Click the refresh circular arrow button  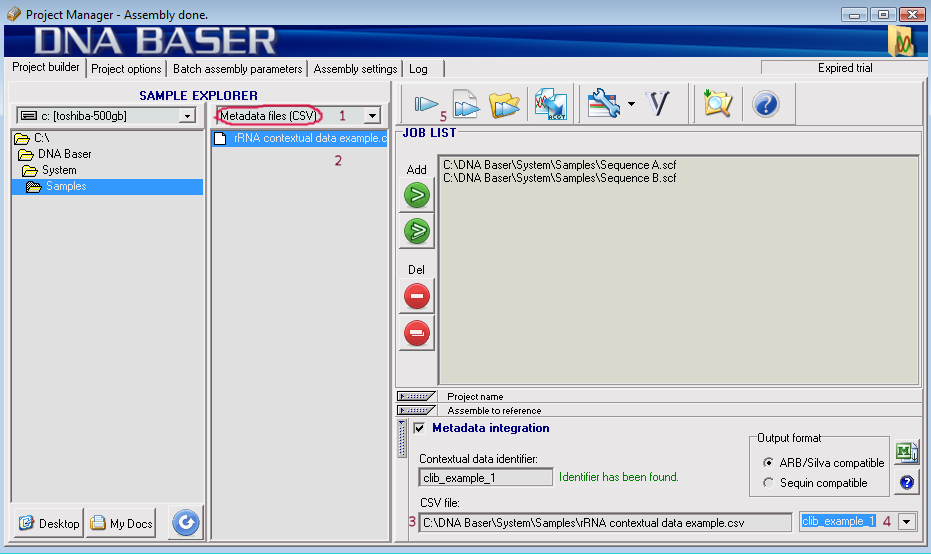(186, 523)
